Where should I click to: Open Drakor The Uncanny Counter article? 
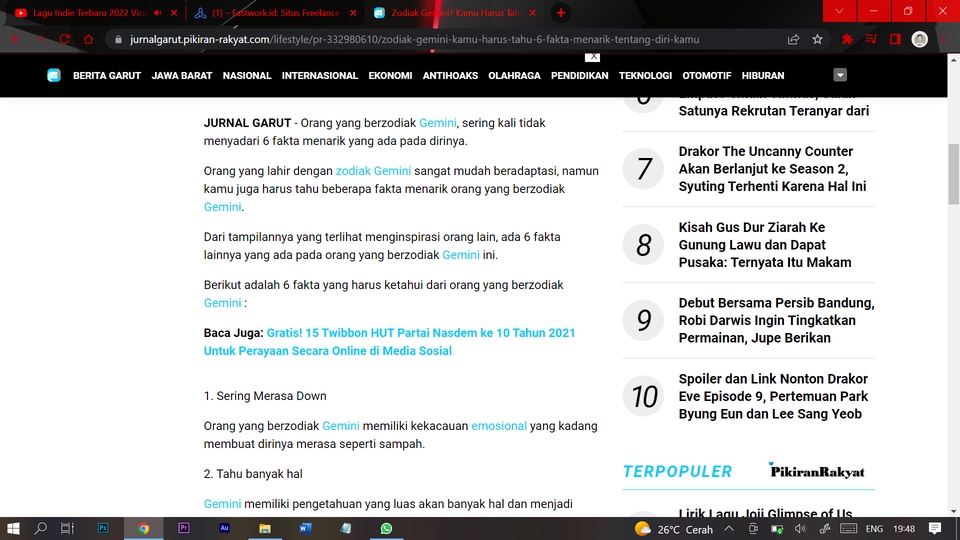click(773, 169)
